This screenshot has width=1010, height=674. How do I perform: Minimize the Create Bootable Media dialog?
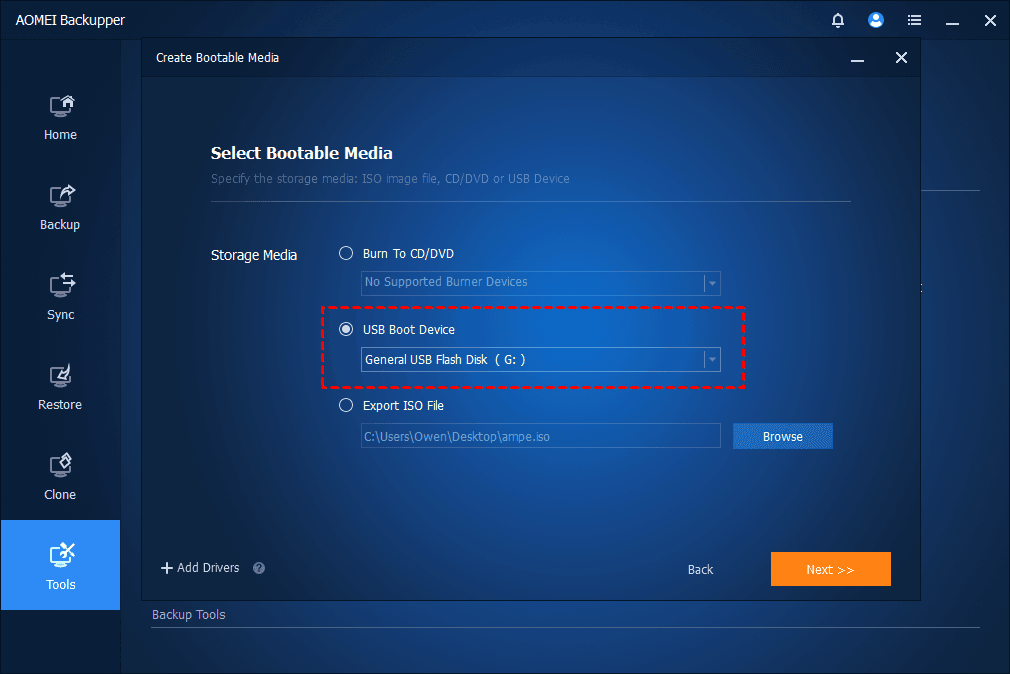pos(857,59)
